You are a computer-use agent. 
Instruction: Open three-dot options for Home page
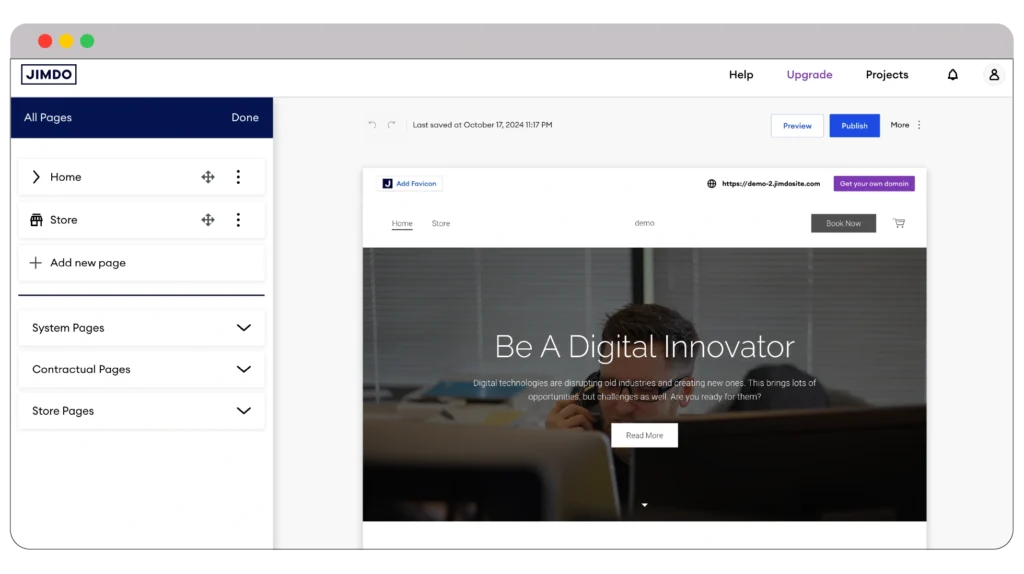[238, 177]
